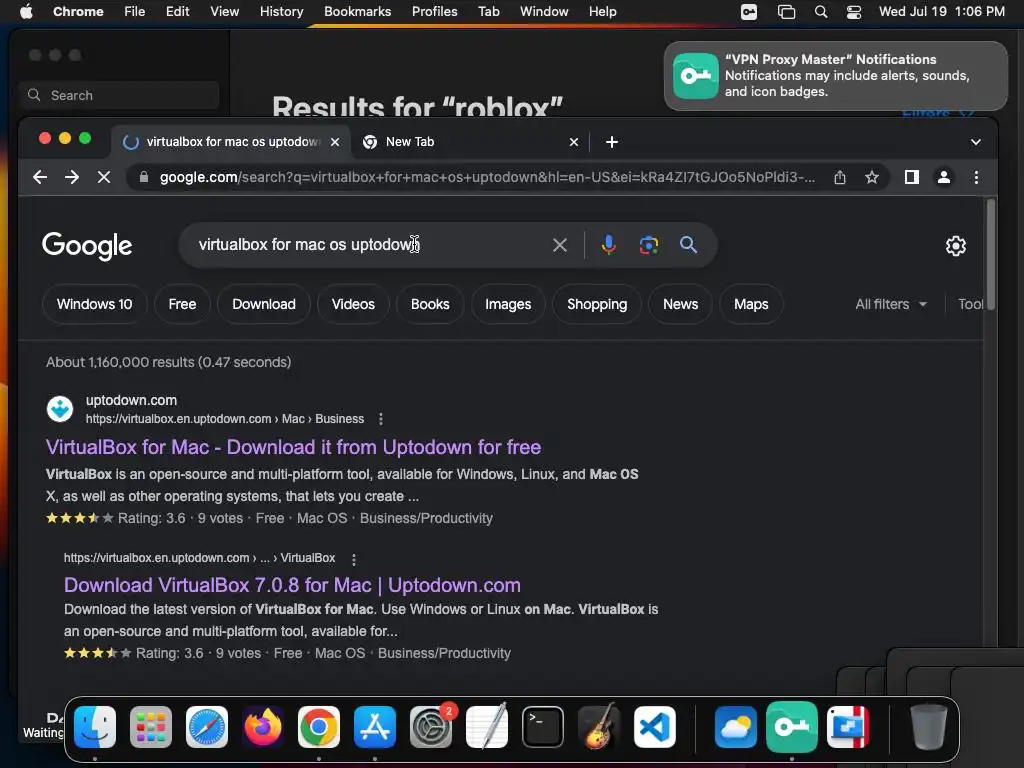Open VirtualBox for Mac - Download it from Uptodown link
Viewport: 1024px width, 768px height.
pyautogui.click(x=293, y=447)
